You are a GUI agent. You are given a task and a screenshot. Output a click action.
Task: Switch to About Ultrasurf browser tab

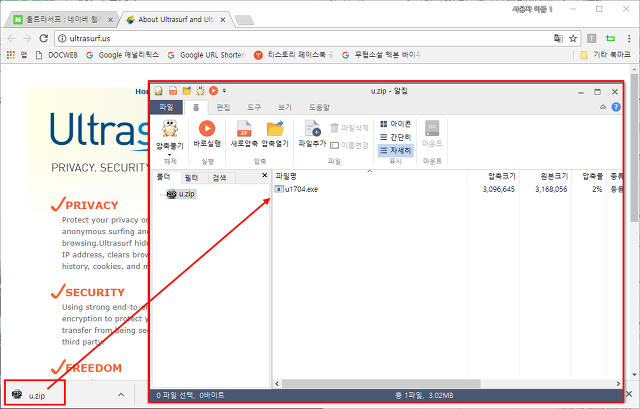tap(176, 19)
